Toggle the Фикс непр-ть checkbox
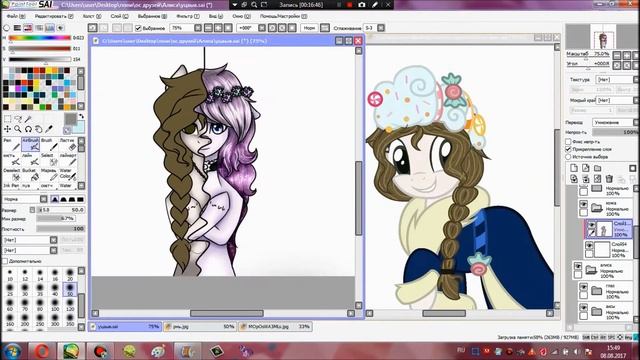The image size is (640, 360). 568,142
